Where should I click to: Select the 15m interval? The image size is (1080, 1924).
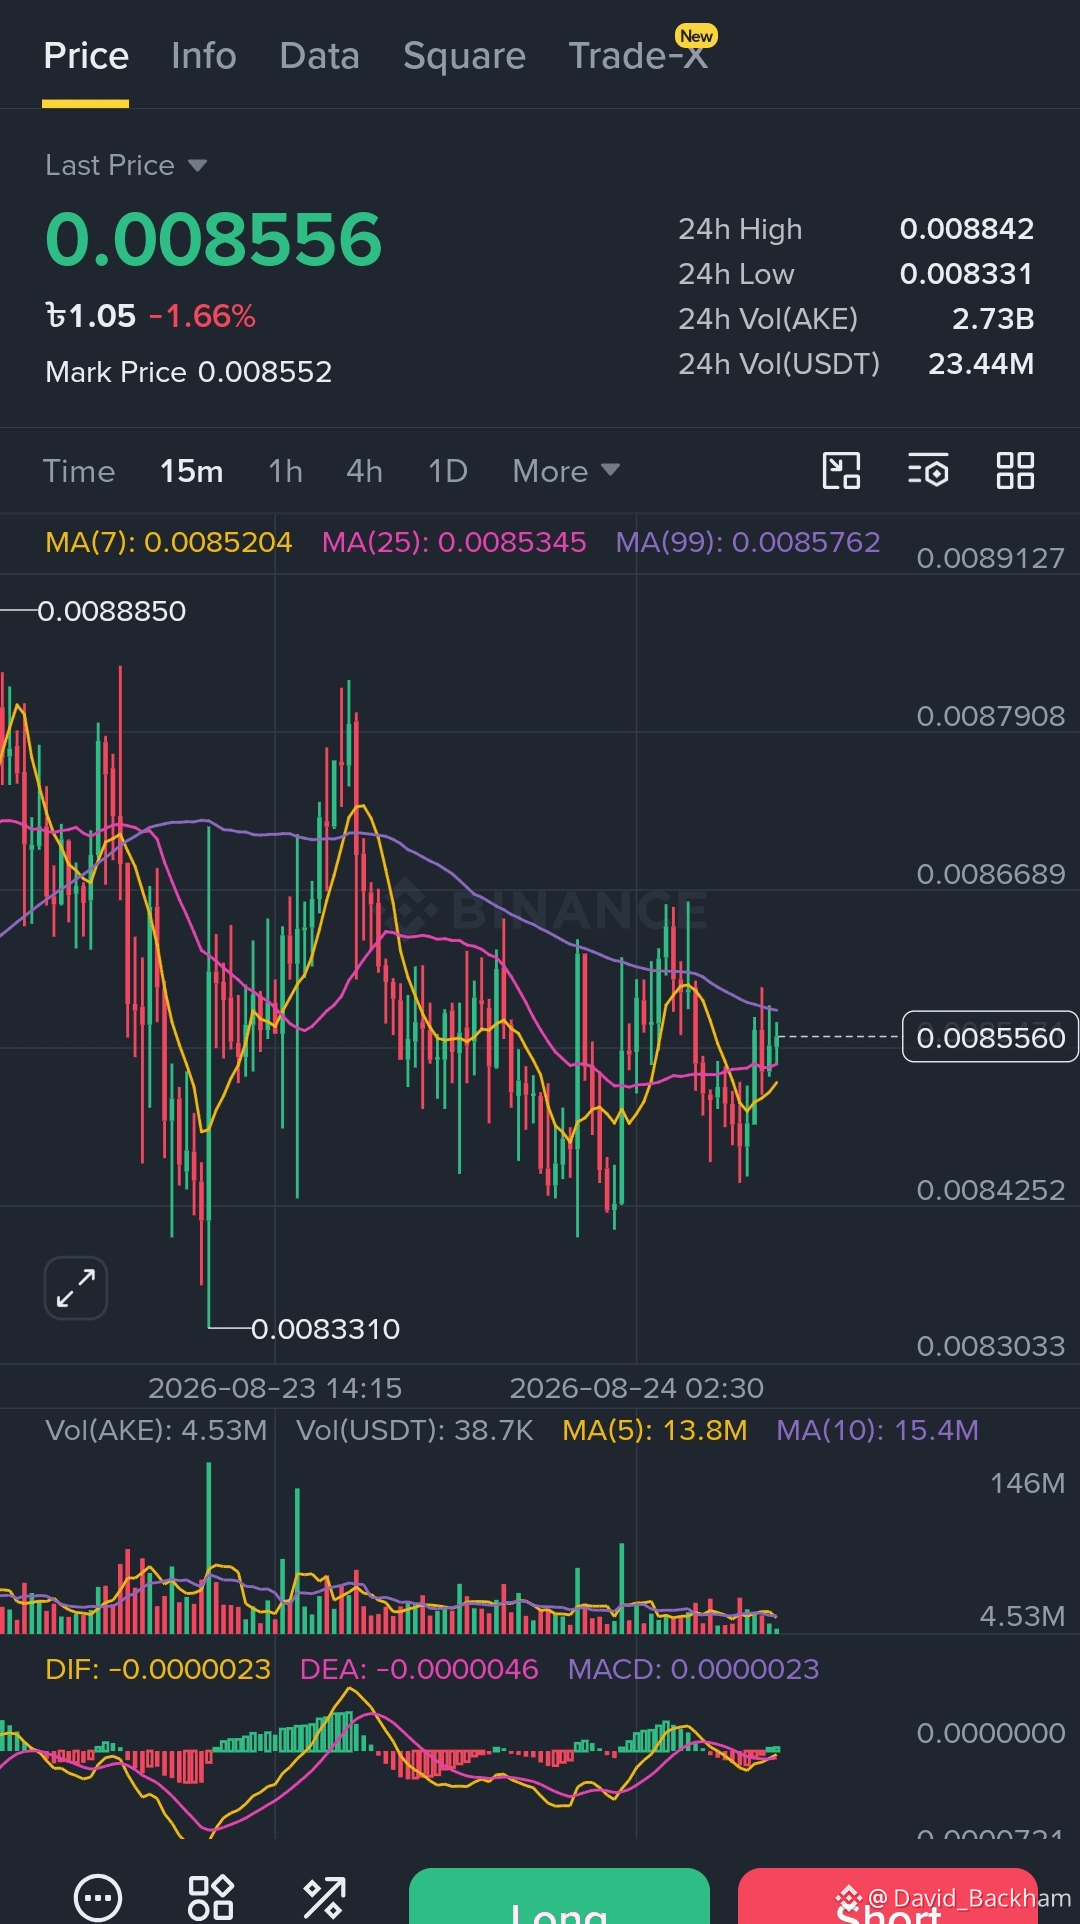(x=192, y=471)
